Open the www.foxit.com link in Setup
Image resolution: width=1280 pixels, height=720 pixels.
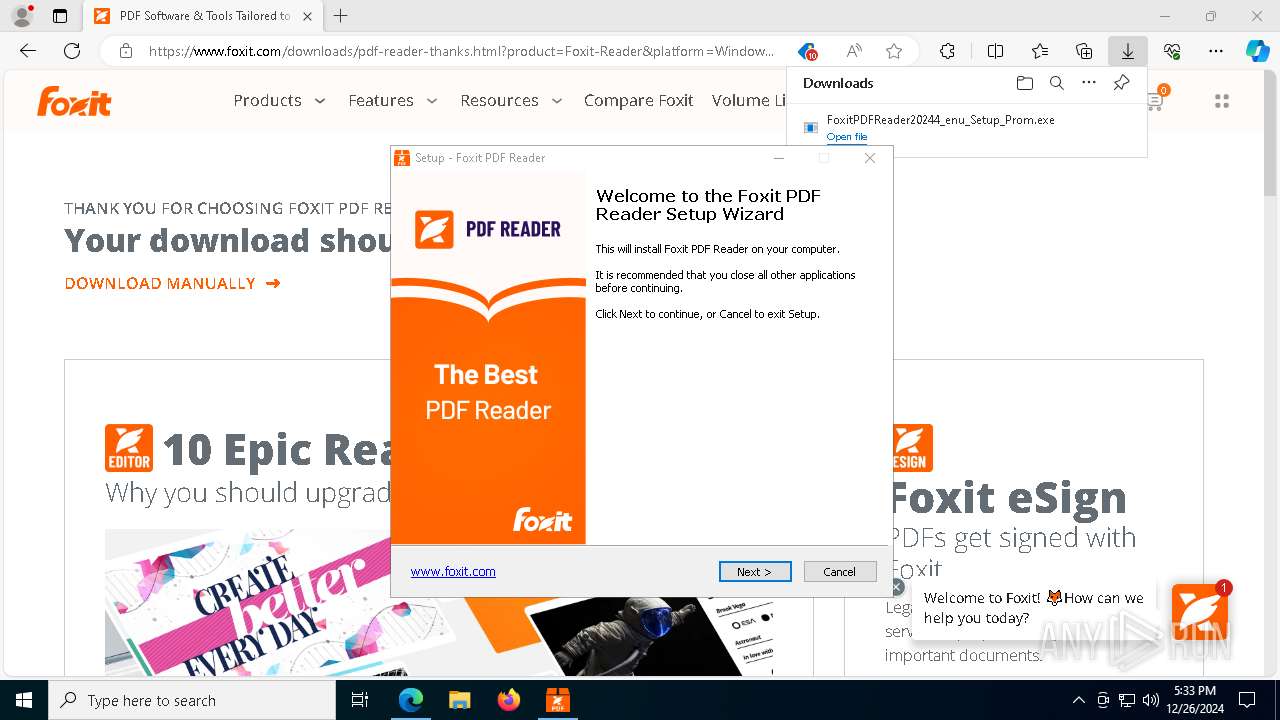tap(453, 571)
